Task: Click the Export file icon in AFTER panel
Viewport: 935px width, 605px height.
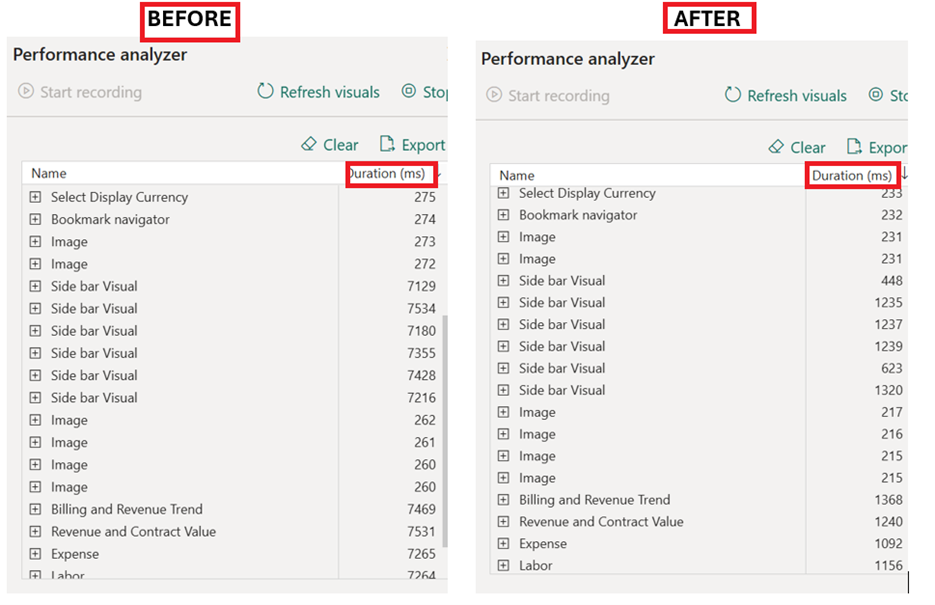Action: [x=855, y=147]
